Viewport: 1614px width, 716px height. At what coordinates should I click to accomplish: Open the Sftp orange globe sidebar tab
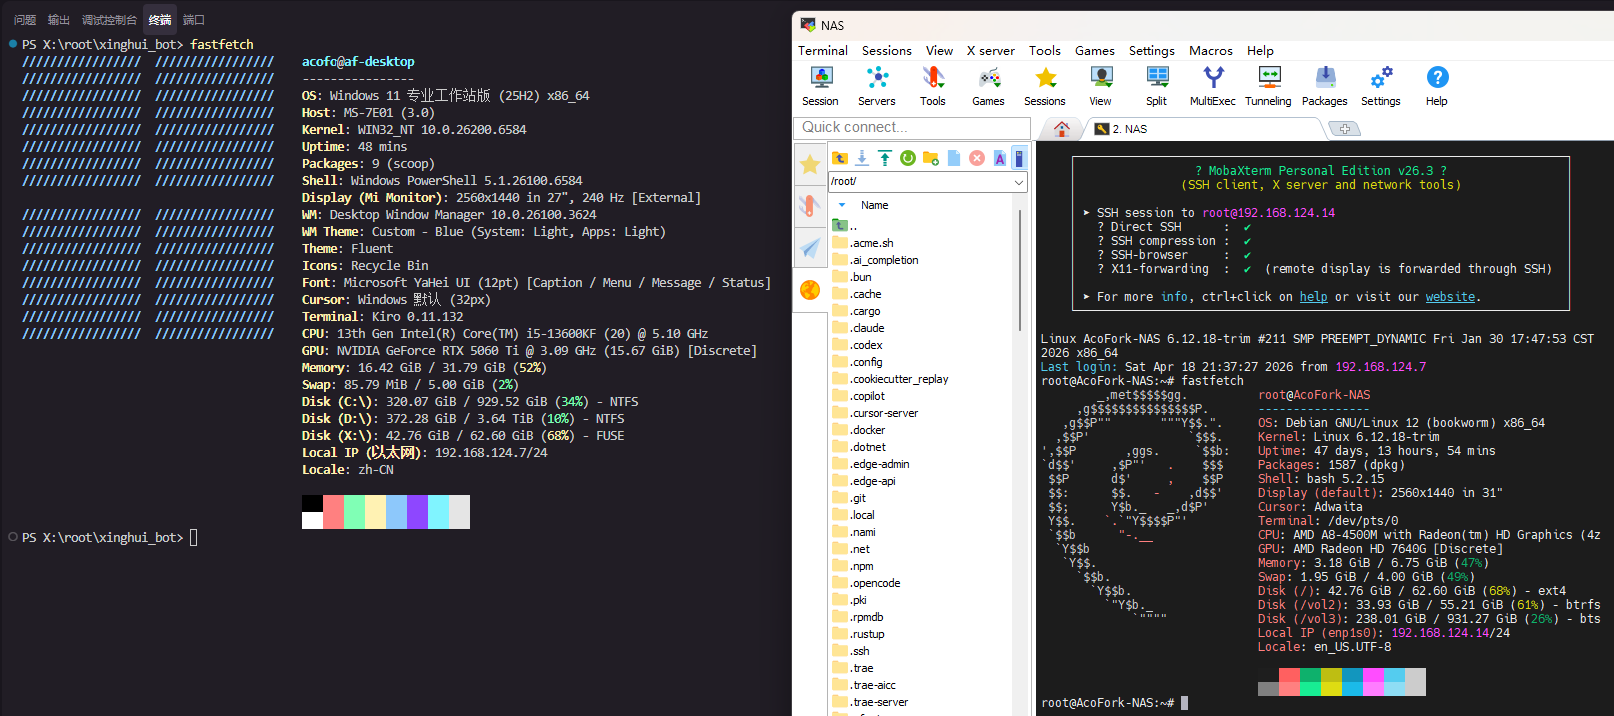pos(810,290)
